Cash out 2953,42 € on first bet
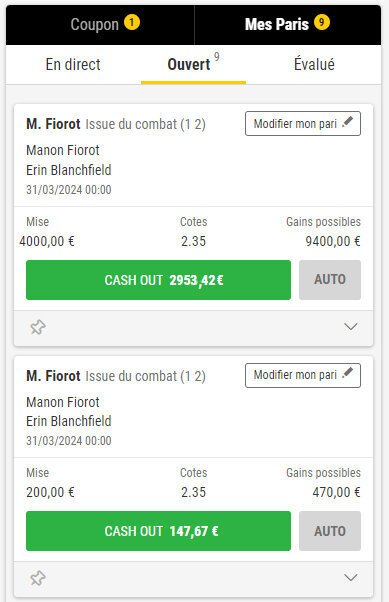Image resolution: width=389 pixels, height=602 pixels. pos(159,280)
